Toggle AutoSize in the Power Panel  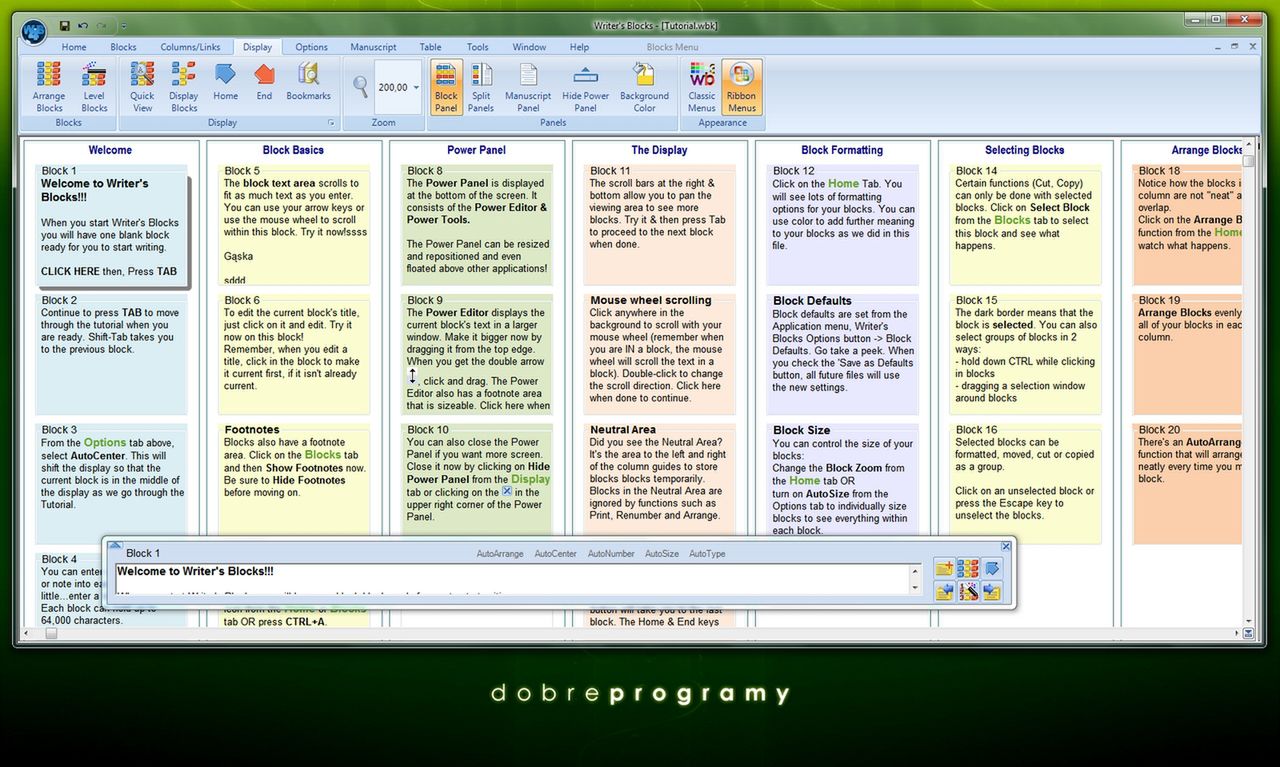662,553
